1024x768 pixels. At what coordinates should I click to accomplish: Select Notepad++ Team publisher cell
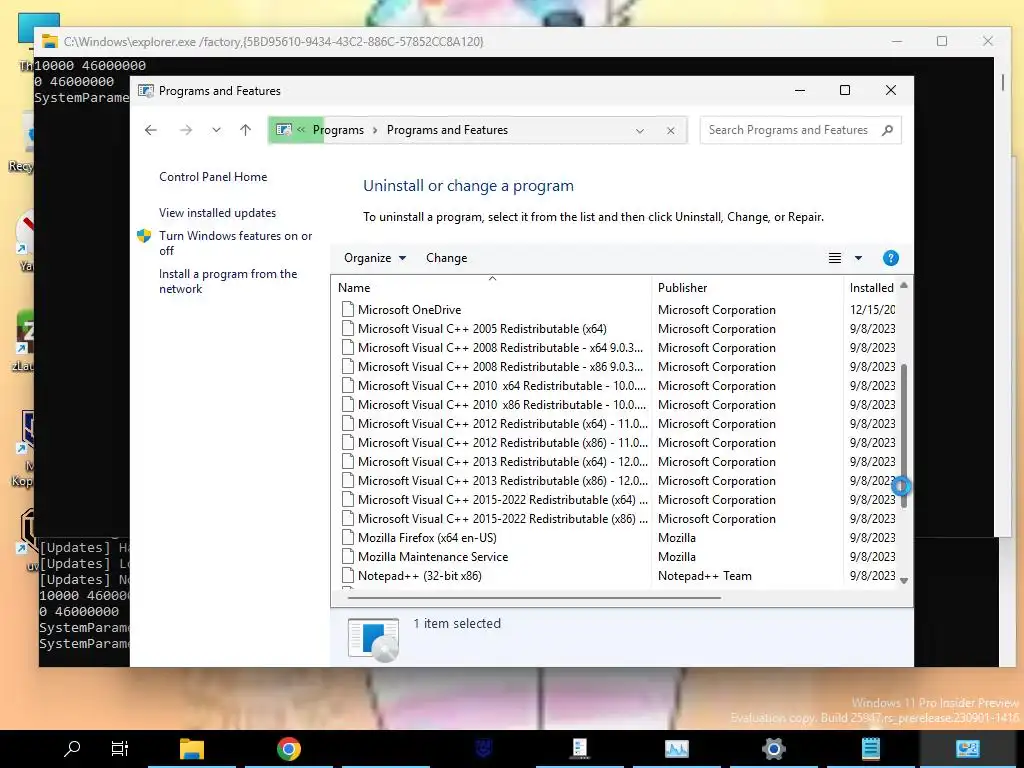pyautogui.click(x=705, y=575)
